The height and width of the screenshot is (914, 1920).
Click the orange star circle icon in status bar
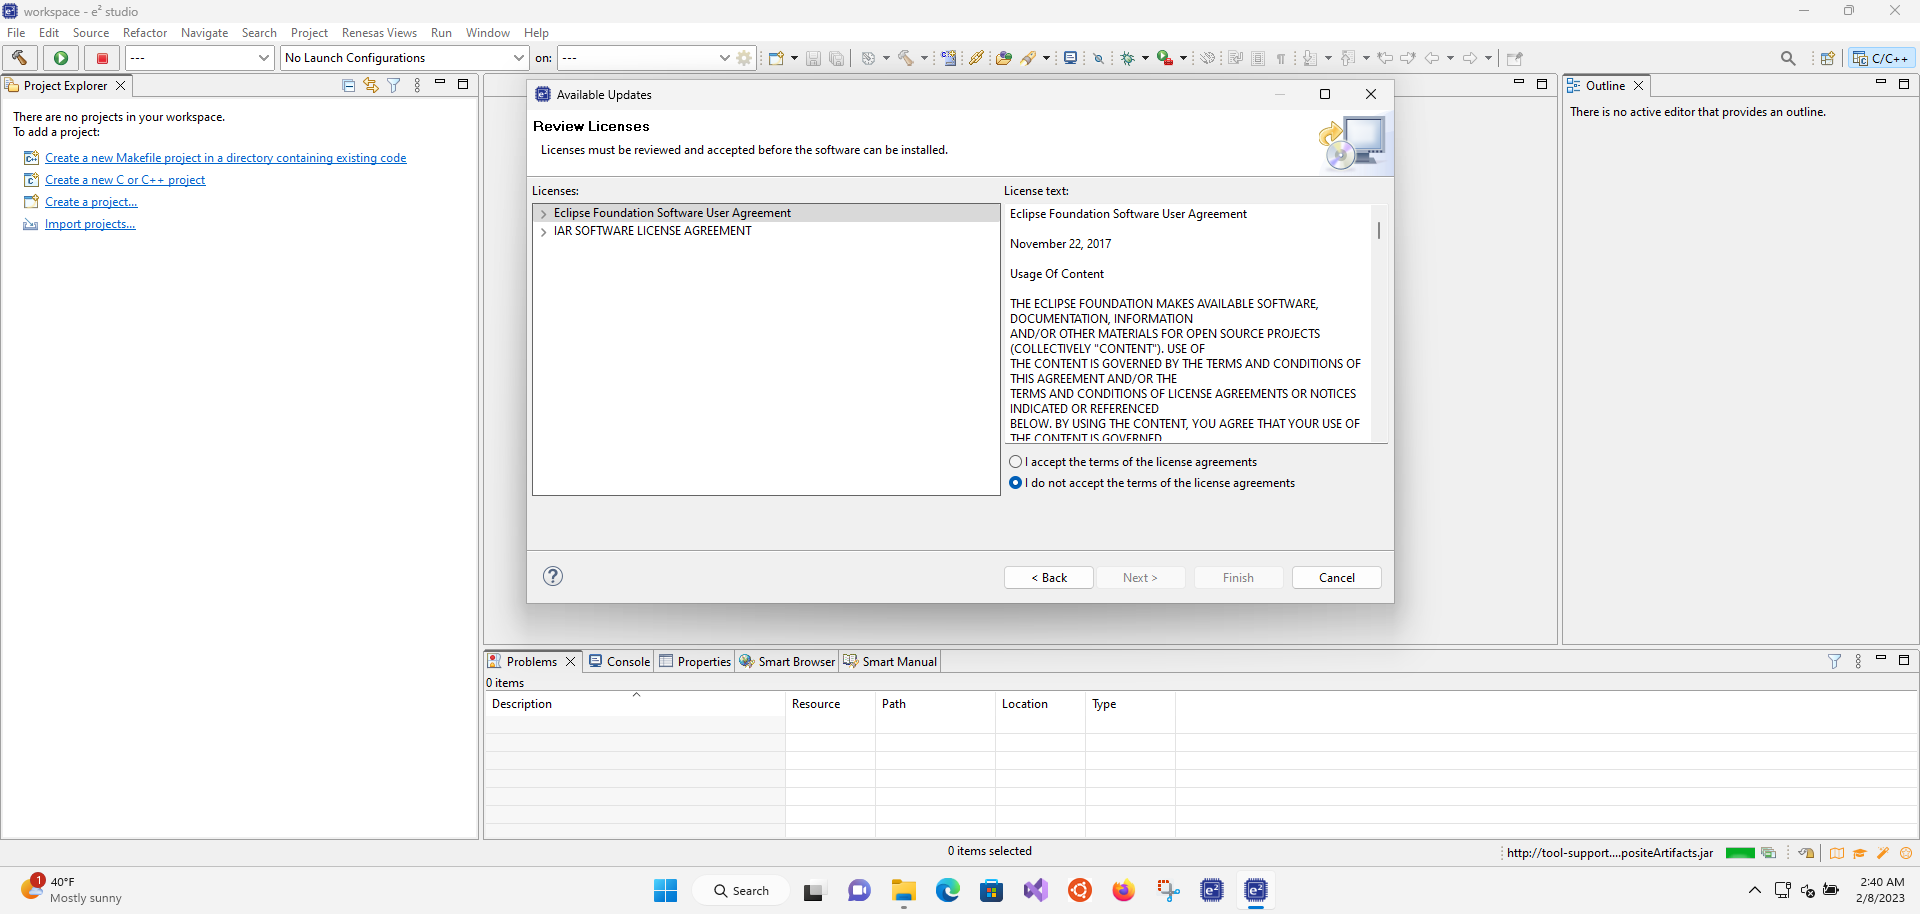pyautogui.click(x=1906, y=853)
